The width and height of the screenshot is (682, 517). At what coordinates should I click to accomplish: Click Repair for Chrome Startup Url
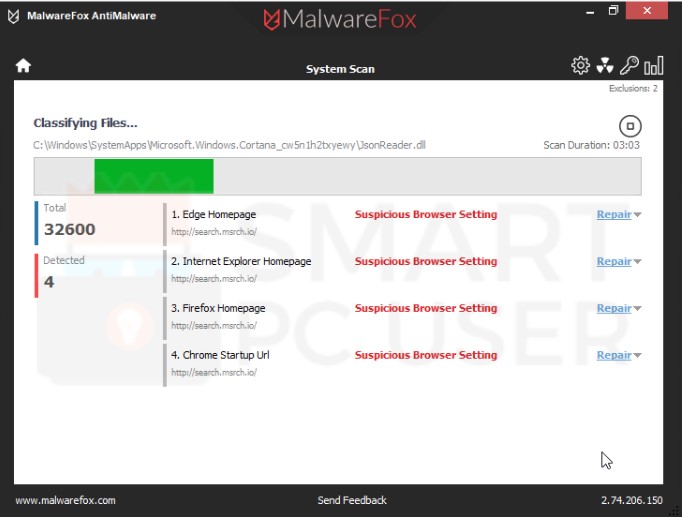point(614,355)
